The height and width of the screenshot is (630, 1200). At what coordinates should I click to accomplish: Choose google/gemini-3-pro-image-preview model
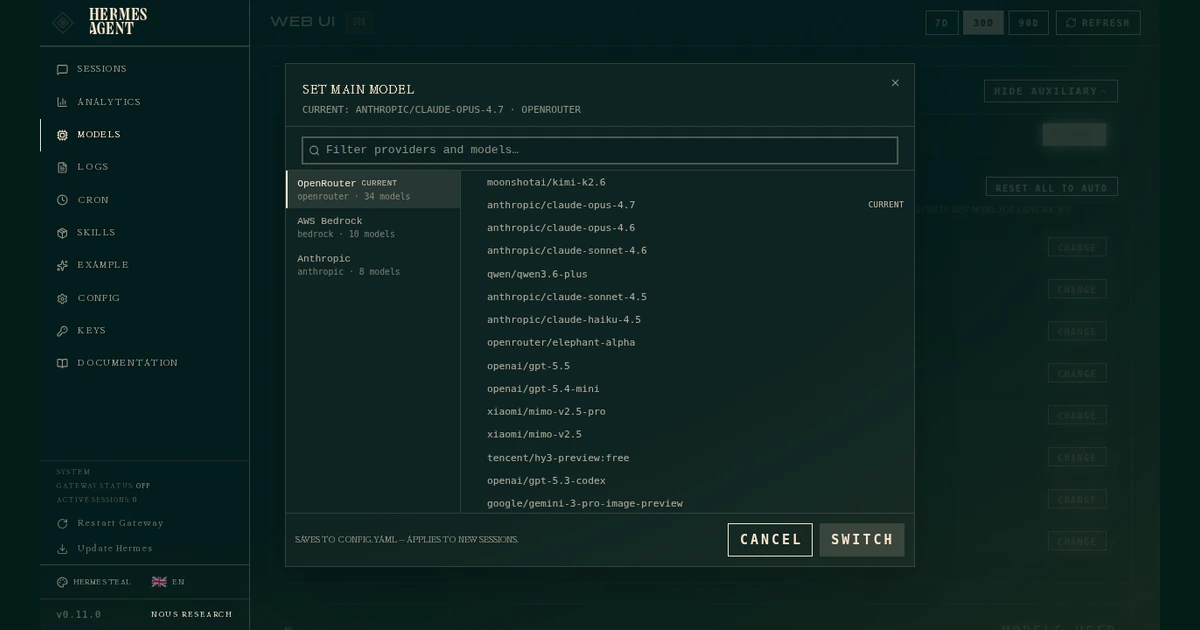pyautogui.click(x=687, y=503)
